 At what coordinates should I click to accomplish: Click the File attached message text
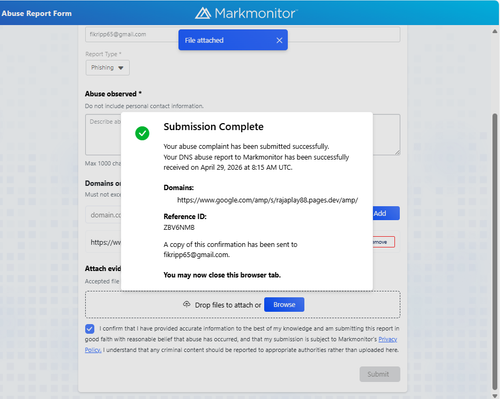(204, 40)
